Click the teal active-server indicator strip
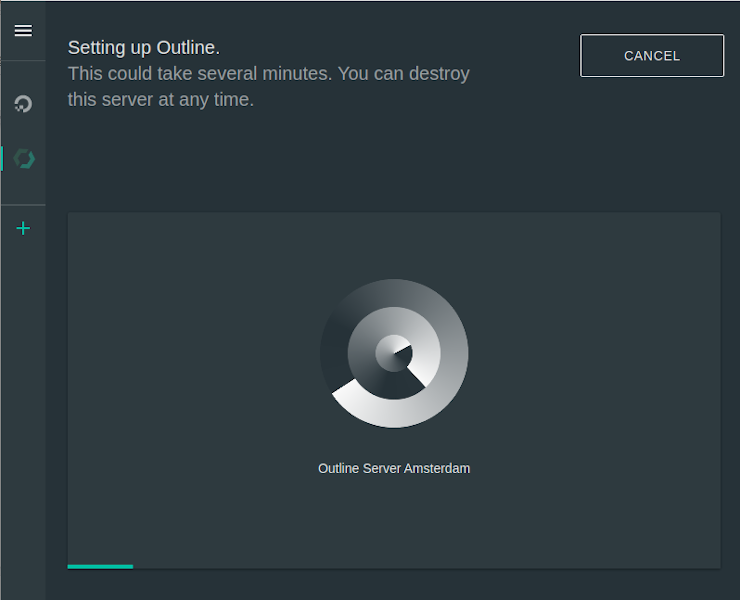740x600 pixels. 2,159
